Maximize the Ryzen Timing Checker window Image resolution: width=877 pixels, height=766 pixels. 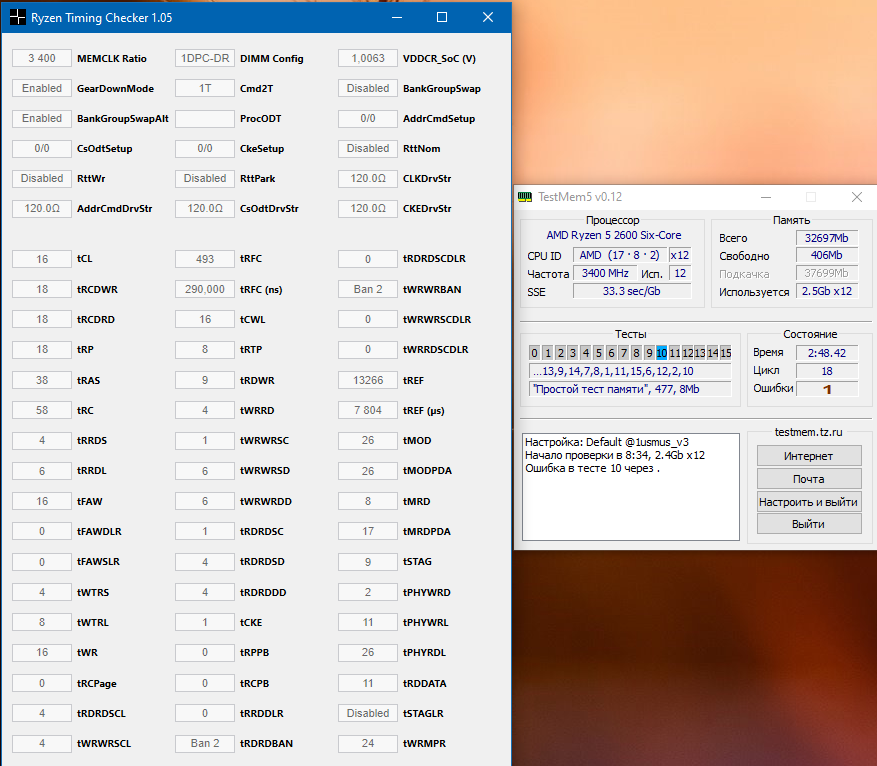pyautogui.click(x=442, y=17)
